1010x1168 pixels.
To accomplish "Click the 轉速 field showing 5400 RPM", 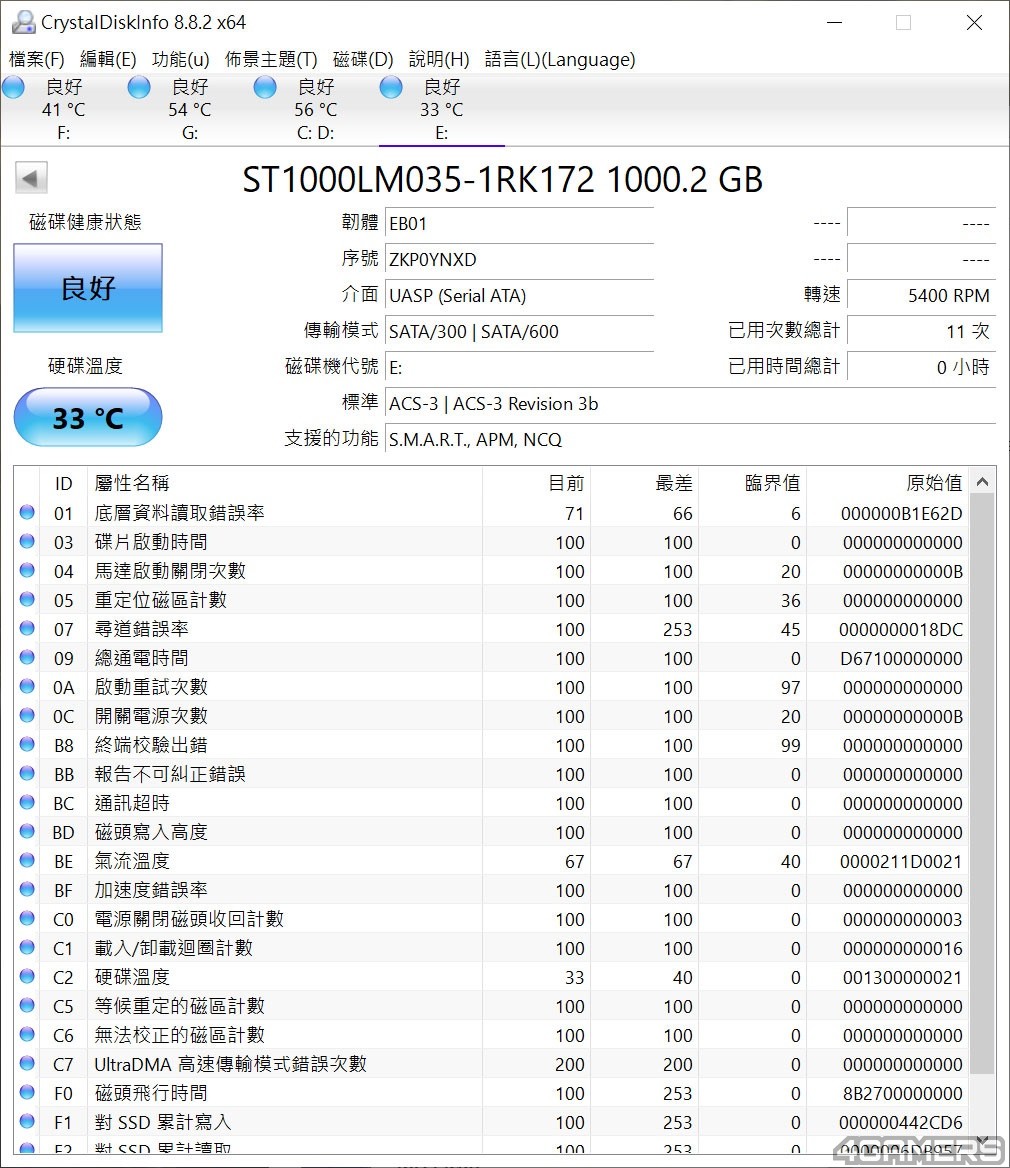I will (921, 296).
